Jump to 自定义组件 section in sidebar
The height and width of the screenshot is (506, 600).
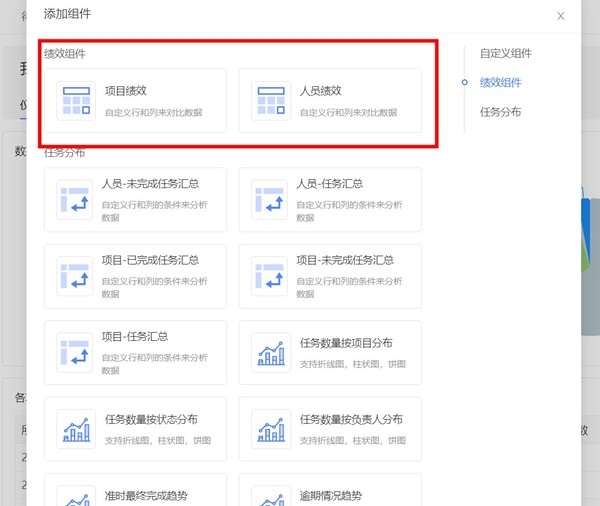coord(505,53)
